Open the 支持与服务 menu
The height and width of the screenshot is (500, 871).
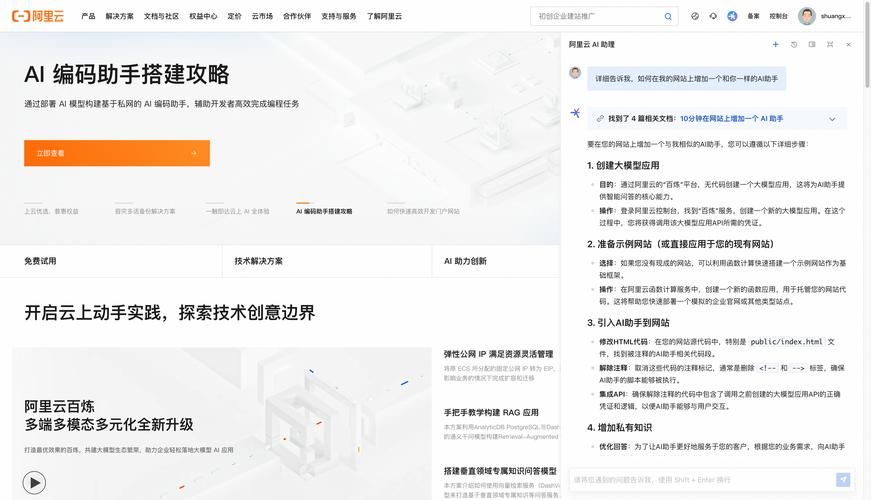point(339,16)
